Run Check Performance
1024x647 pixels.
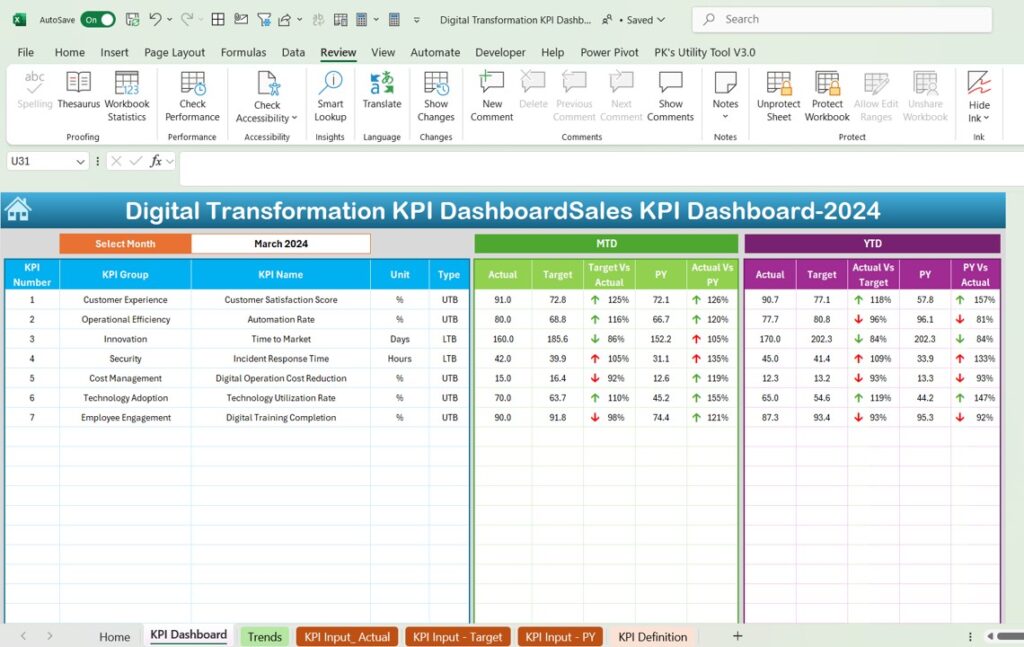pos(192,97)
